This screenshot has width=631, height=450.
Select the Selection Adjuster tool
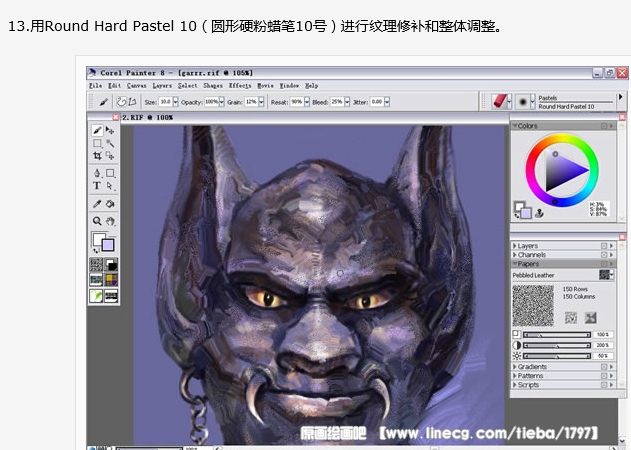(110, 156)
